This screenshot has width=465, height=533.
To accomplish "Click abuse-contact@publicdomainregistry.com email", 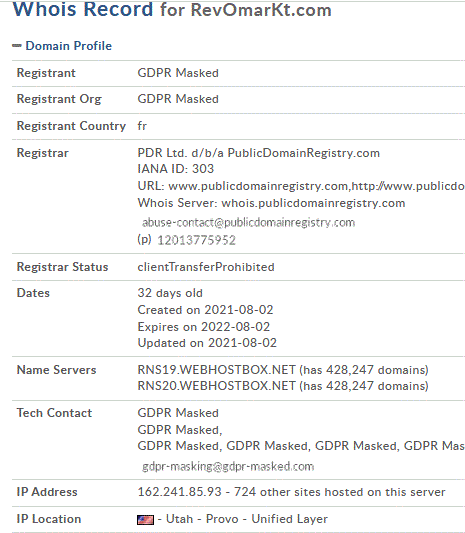I will click(248, 222).
